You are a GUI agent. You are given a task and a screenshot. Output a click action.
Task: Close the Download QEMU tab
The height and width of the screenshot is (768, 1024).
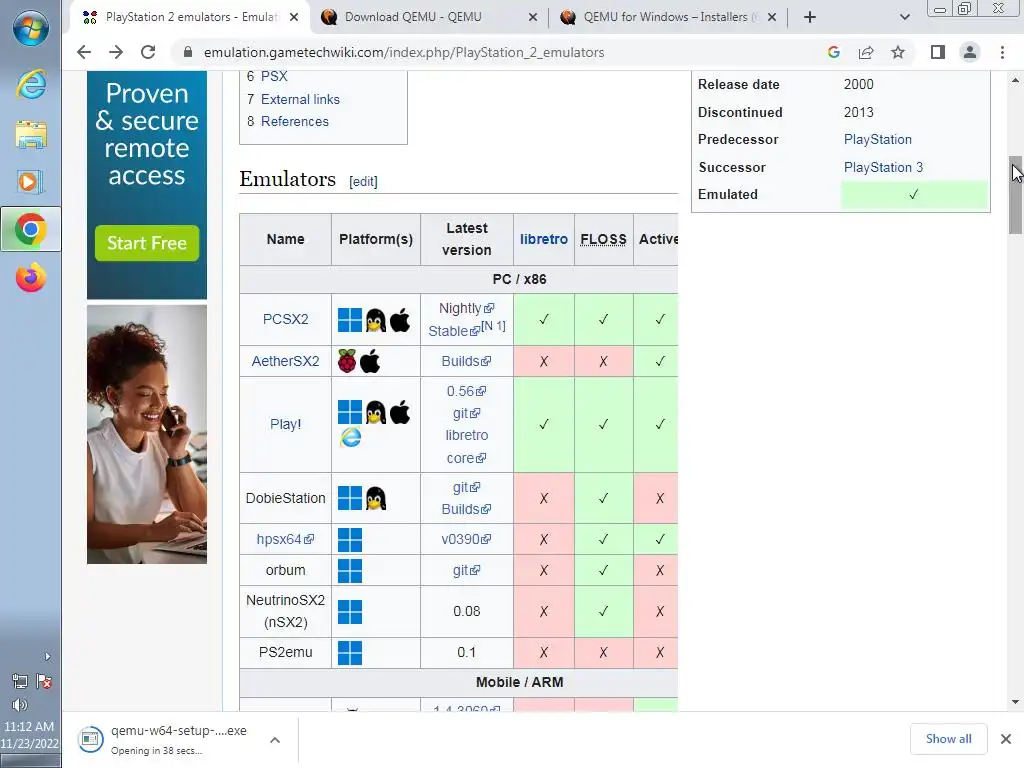[x=533, y=17]
